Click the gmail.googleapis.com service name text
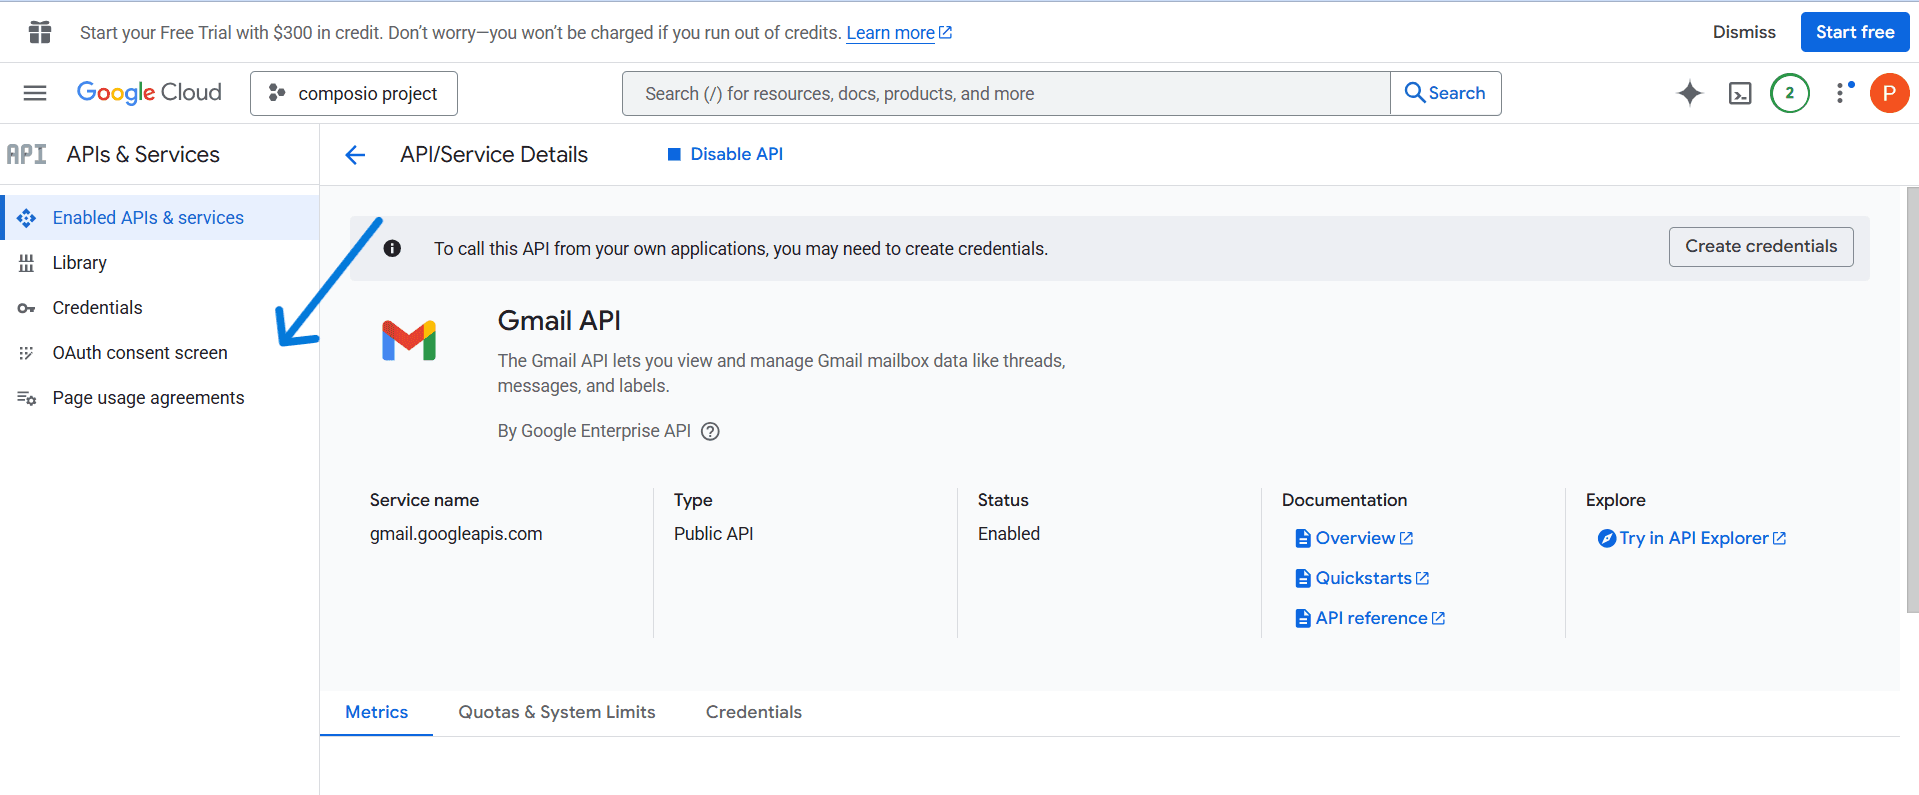The width and height of the screenshot is (1919, 795). [x=456, y=534]
